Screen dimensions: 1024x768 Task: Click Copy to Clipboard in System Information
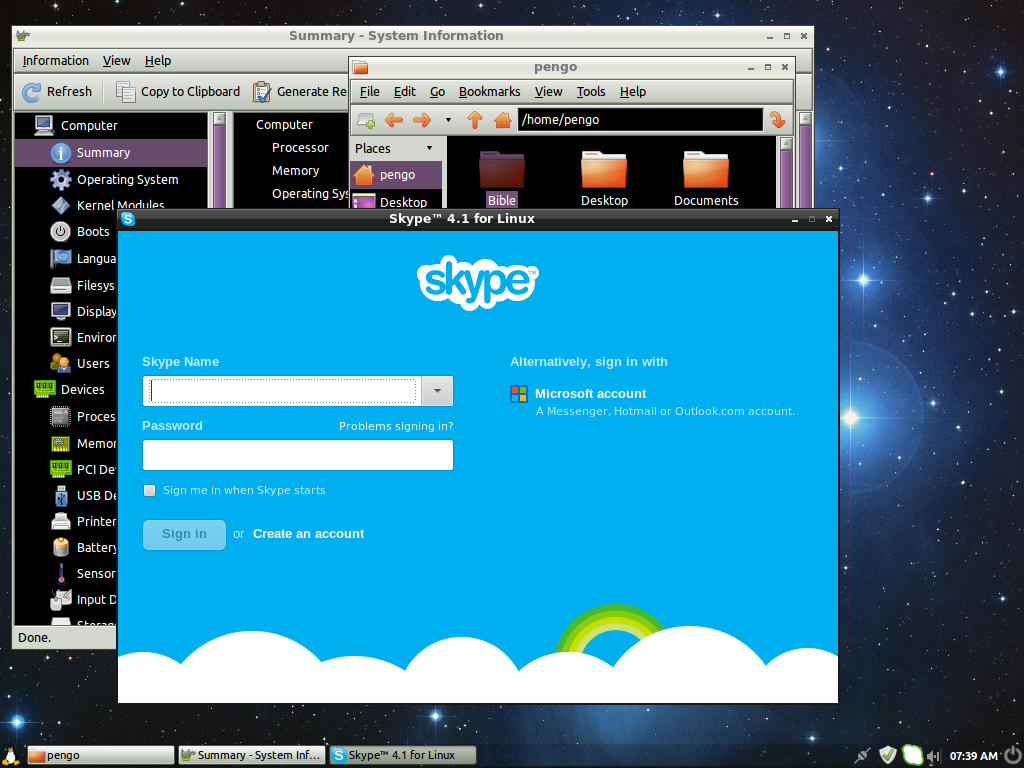pyautogui.click(x=178, y=92)
